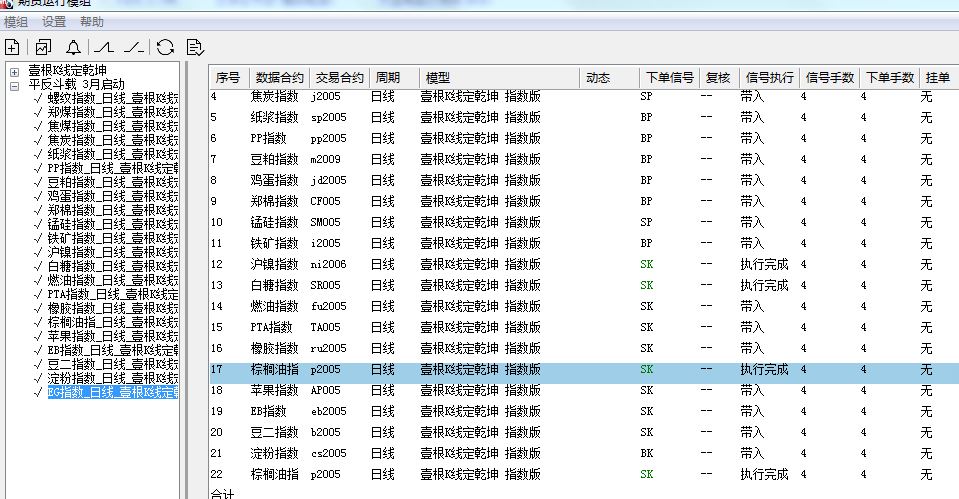Click the step-down signal line icon
The image size is (959, 499).
pos(135,47)
